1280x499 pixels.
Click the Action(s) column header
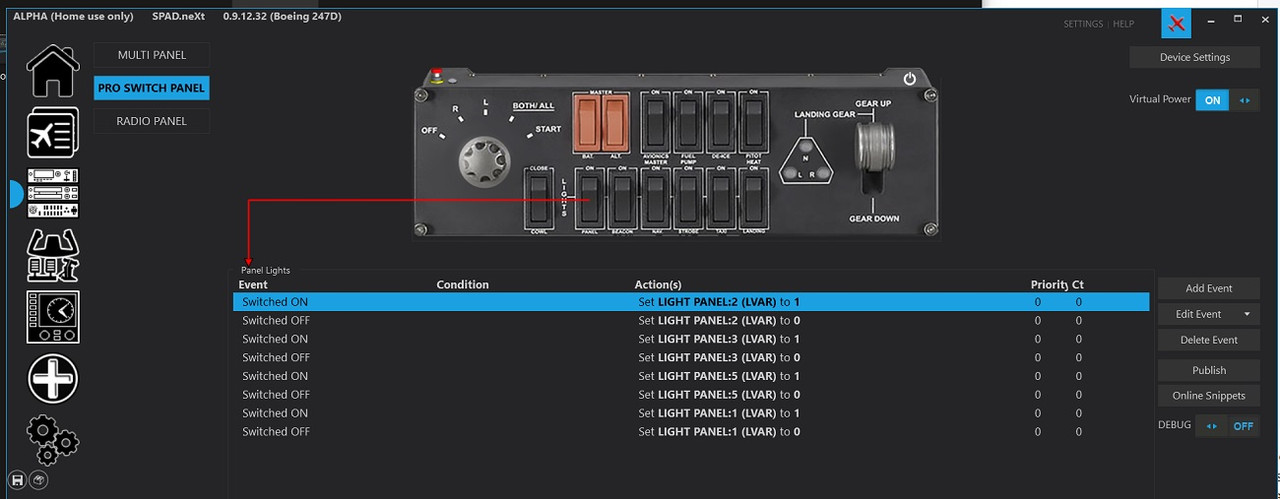pos(658,285)
